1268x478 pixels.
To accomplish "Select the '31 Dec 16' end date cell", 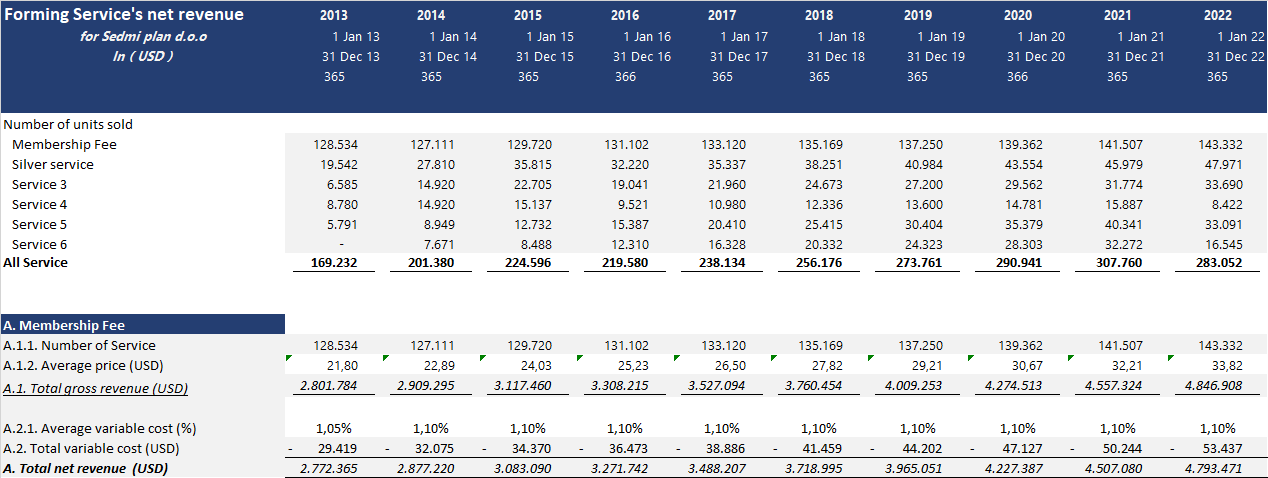I will tap(642, 56).
